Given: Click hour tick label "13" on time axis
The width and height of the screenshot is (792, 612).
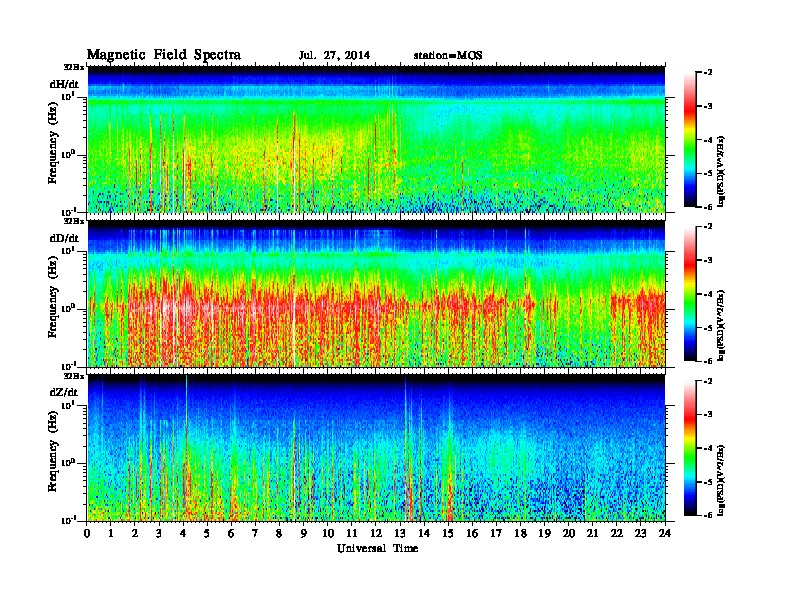Looking at the screenshot, I should point(400,533).
